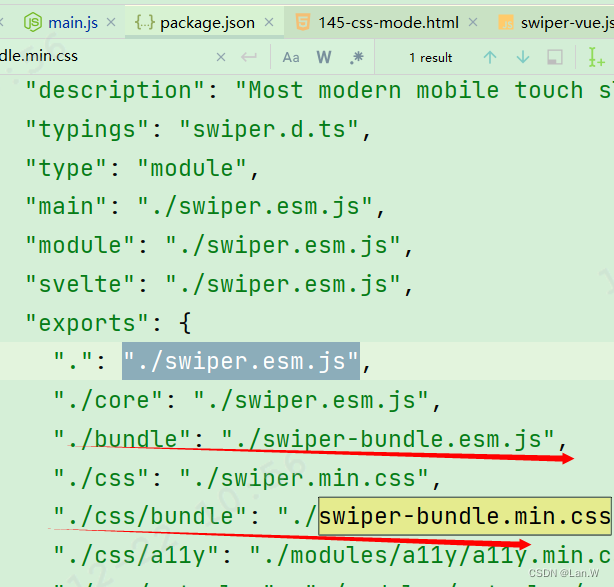
Task: Toggle whole Words search option
Action: click(x=324, y=58)
